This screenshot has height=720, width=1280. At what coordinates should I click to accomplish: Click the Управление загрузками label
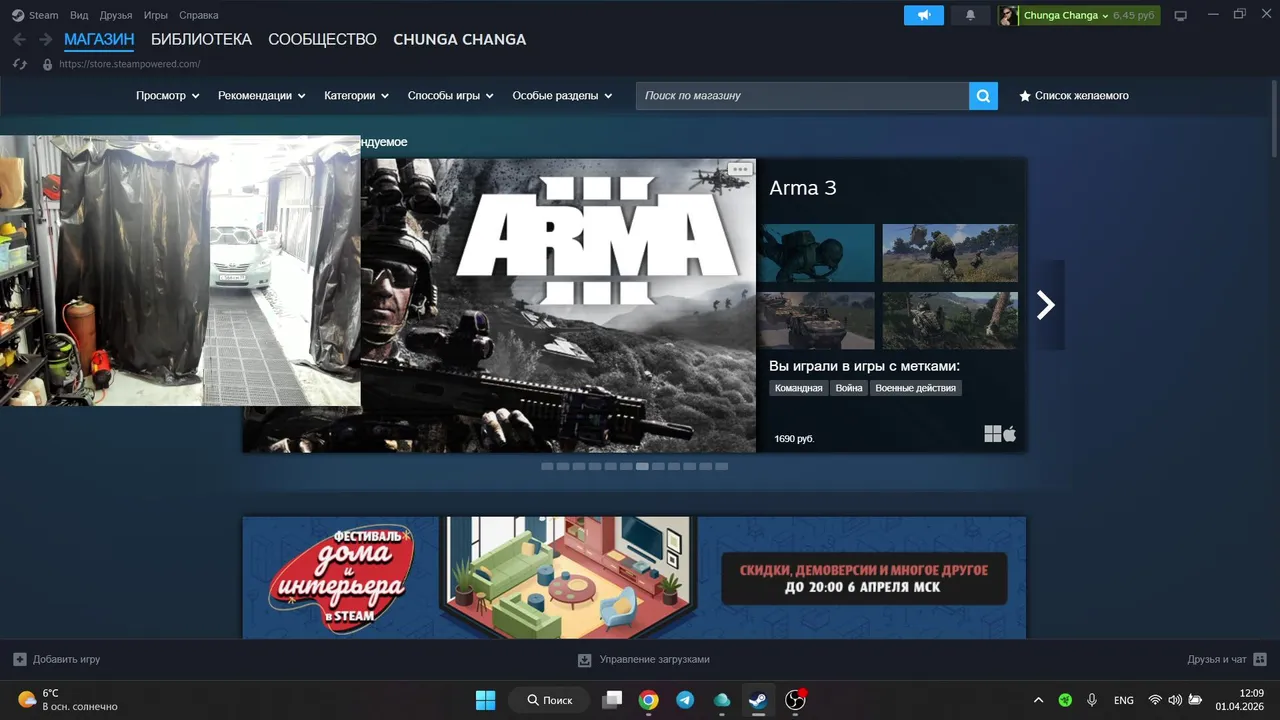coord(654,660)
